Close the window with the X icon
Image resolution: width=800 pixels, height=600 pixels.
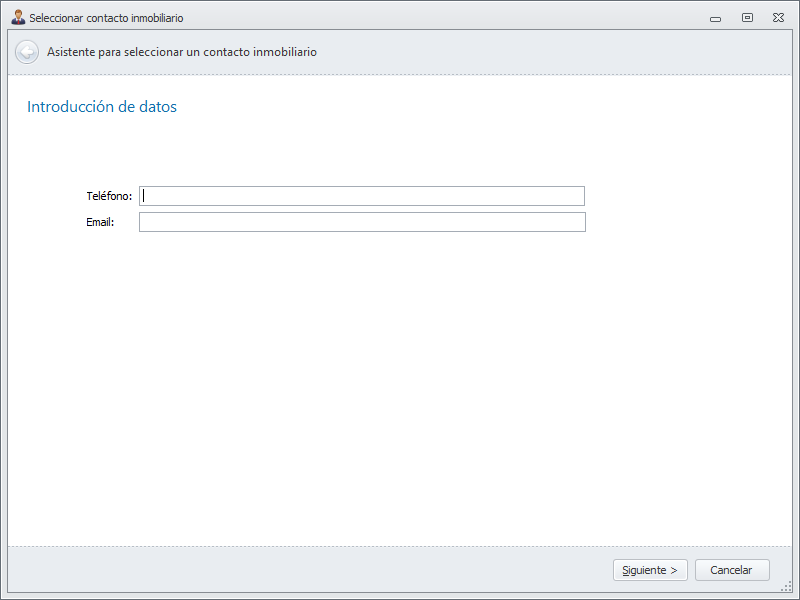point(778,18)
